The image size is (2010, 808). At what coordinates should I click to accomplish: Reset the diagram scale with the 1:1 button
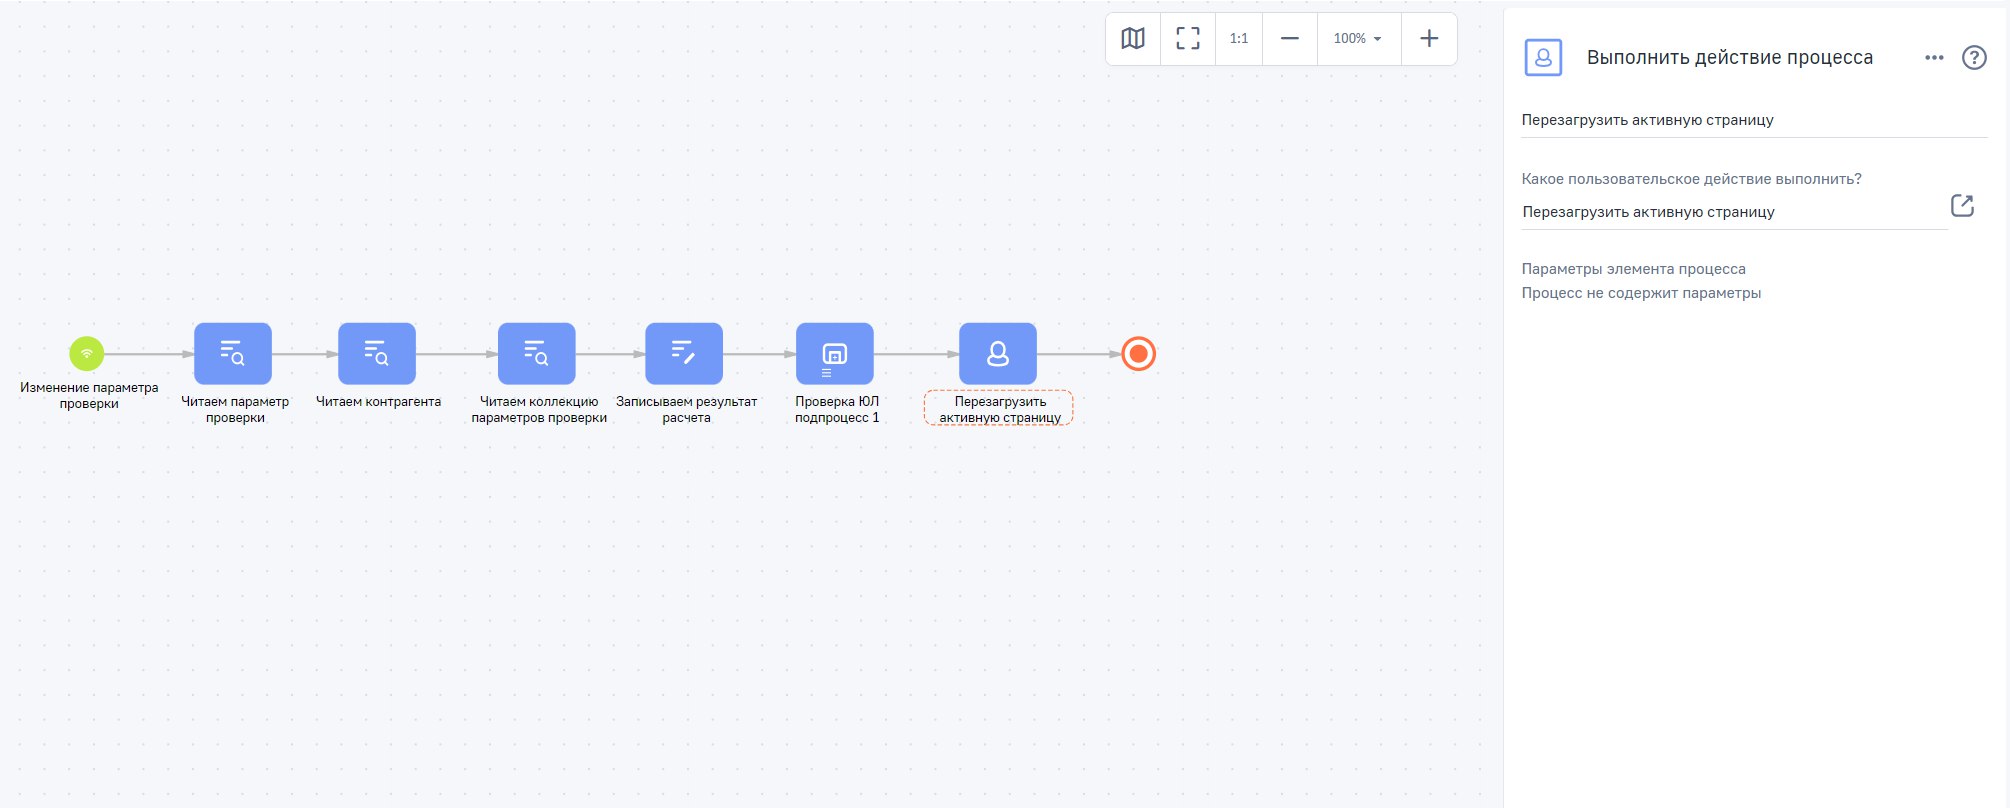point(1239,38)
